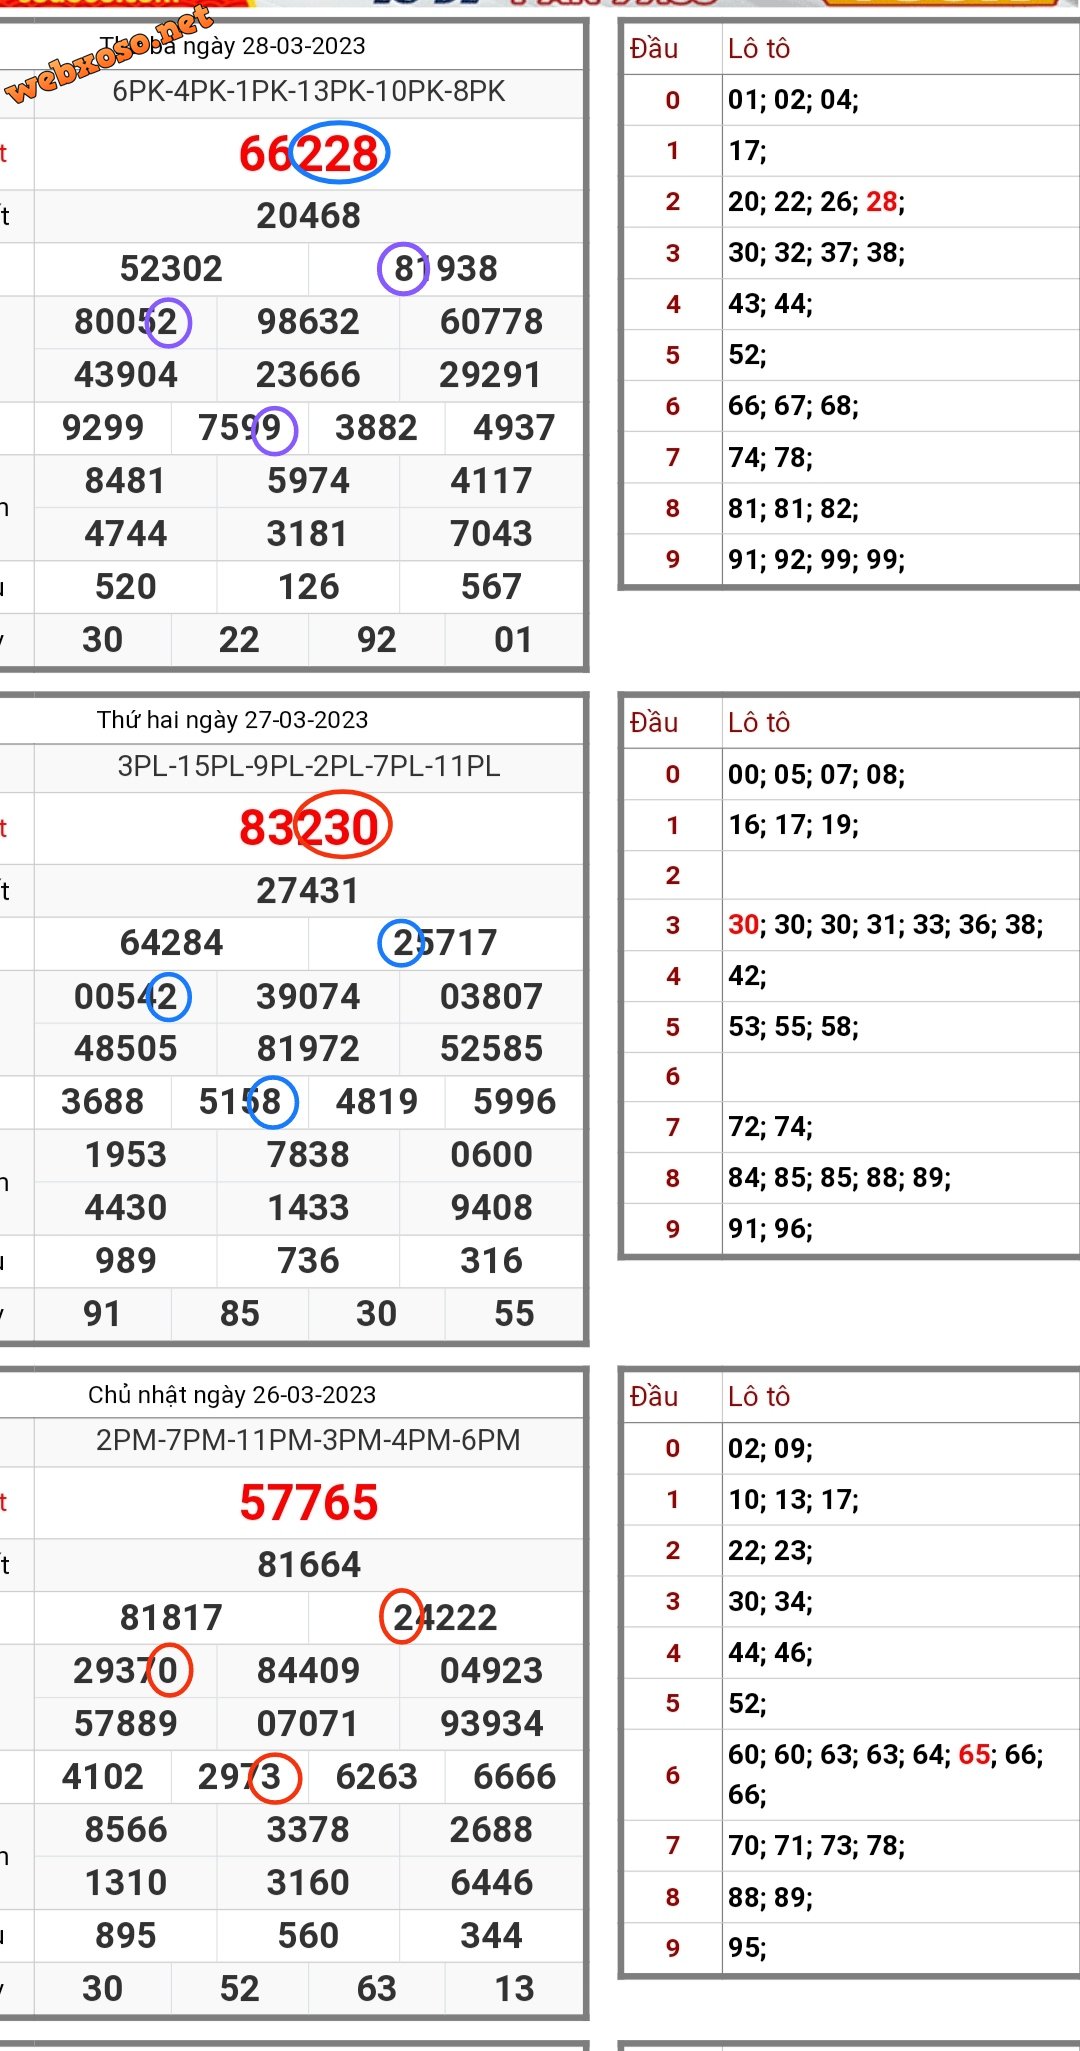Select the result number 57889

(126, 1724)
